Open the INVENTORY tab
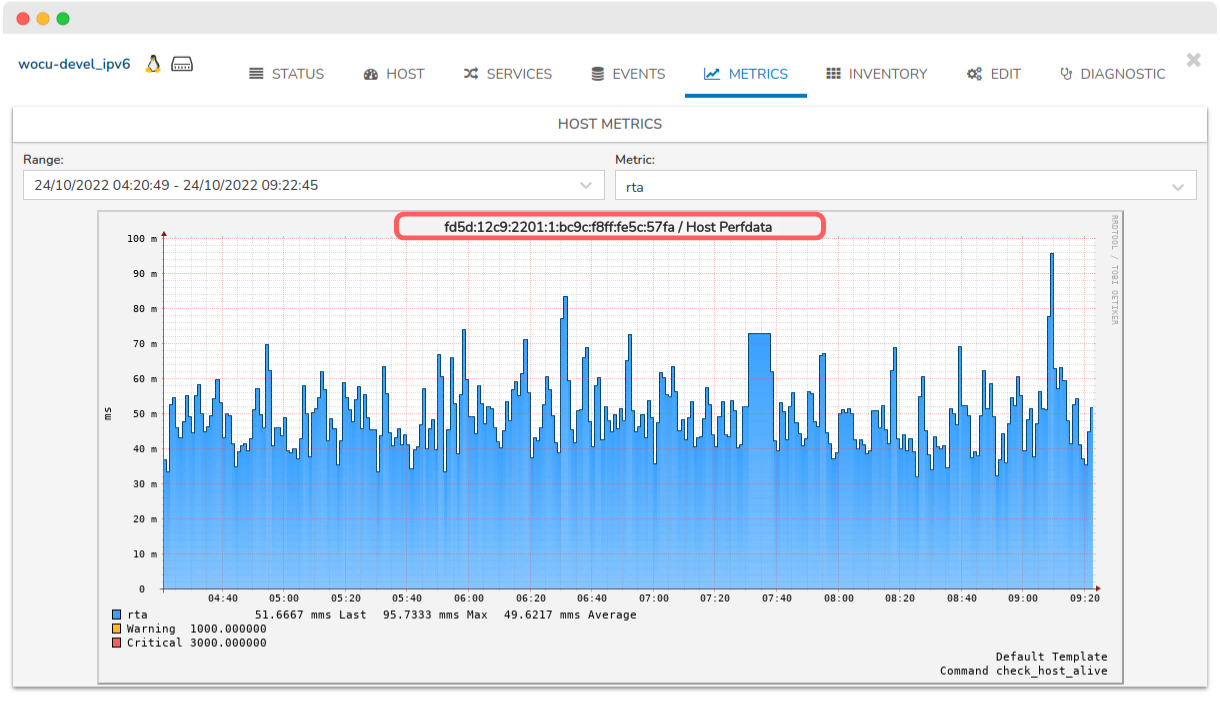1220x713 pixels. click(877, 74)
